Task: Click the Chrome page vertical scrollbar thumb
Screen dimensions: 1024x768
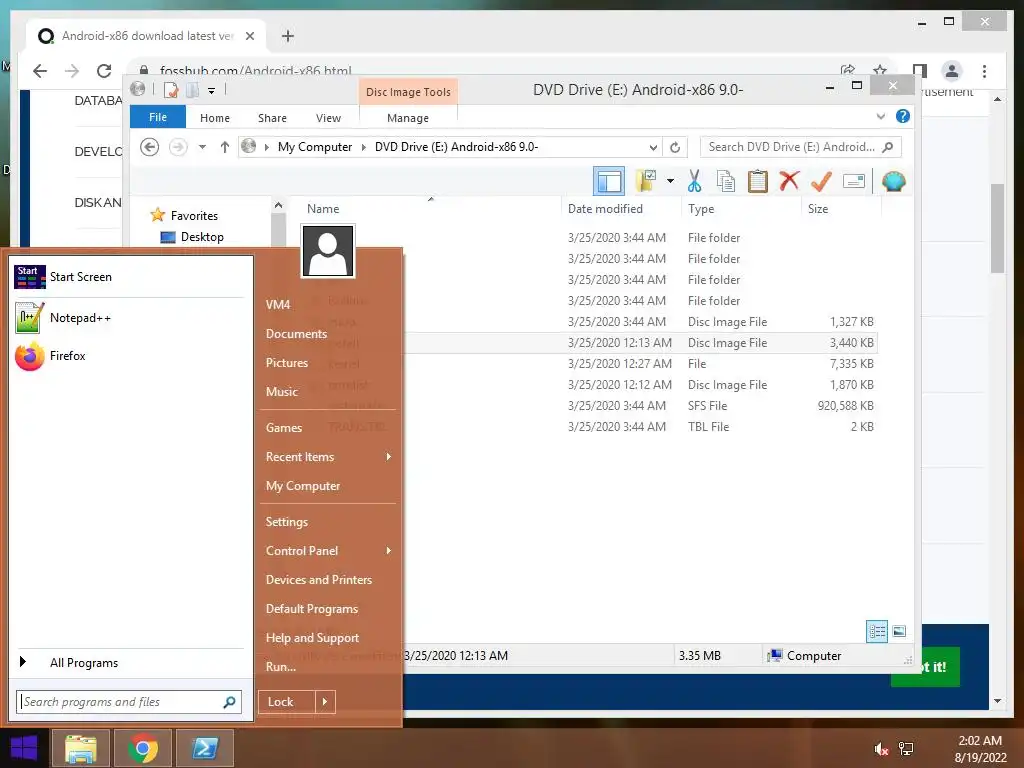Action: [x=997, y=228]
